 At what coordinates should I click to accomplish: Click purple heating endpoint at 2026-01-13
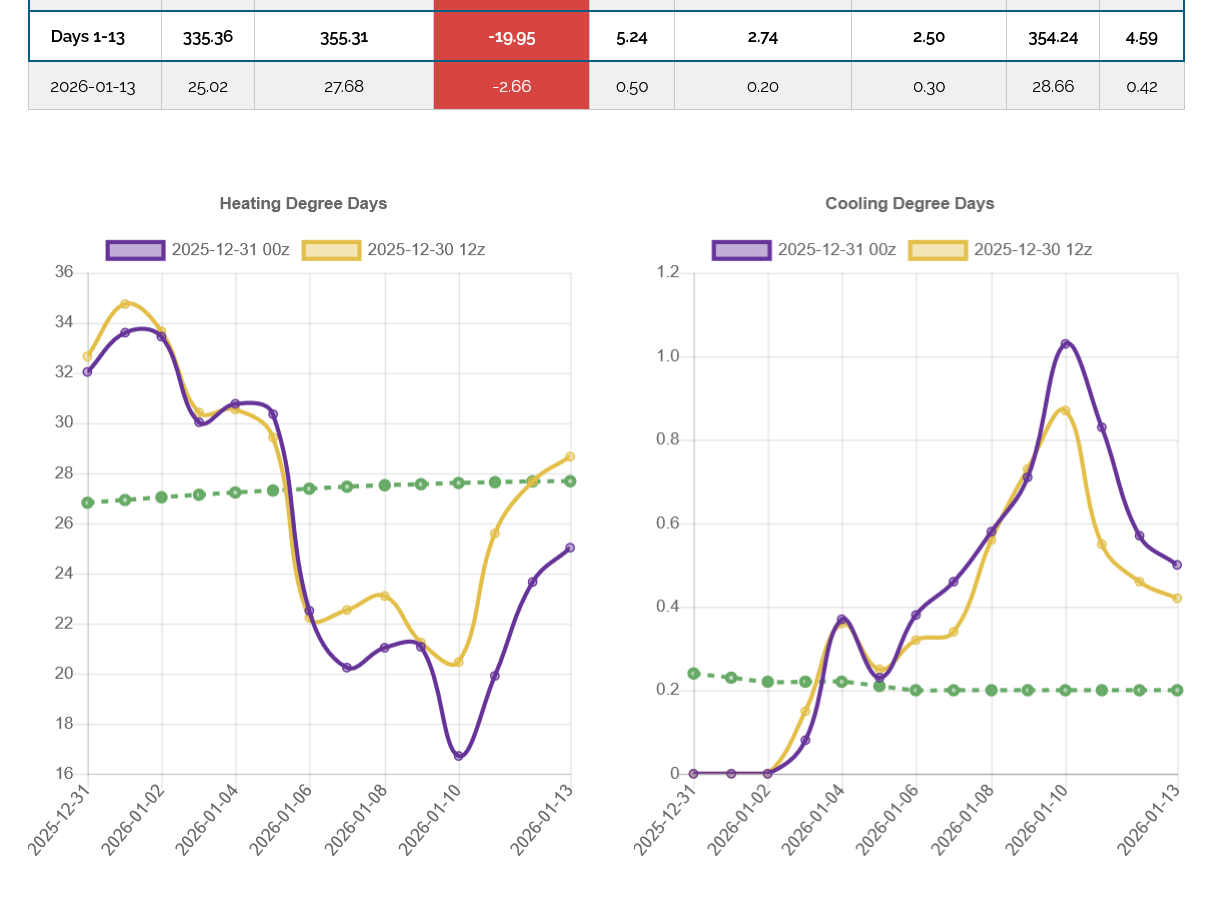pyautogui.click(x=570, y=548)
